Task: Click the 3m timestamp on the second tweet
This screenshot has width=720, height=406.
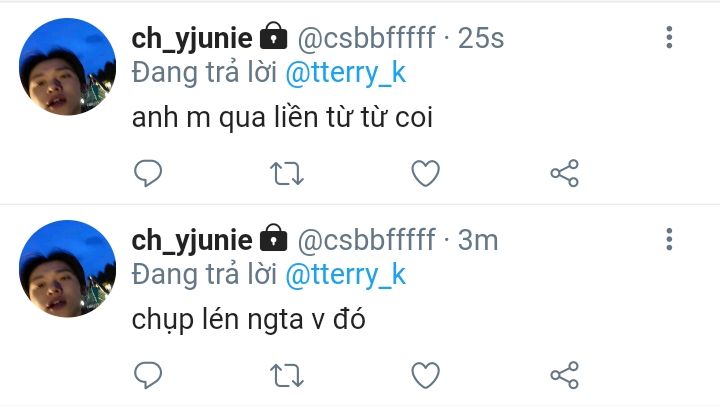Action: [477, 240]
